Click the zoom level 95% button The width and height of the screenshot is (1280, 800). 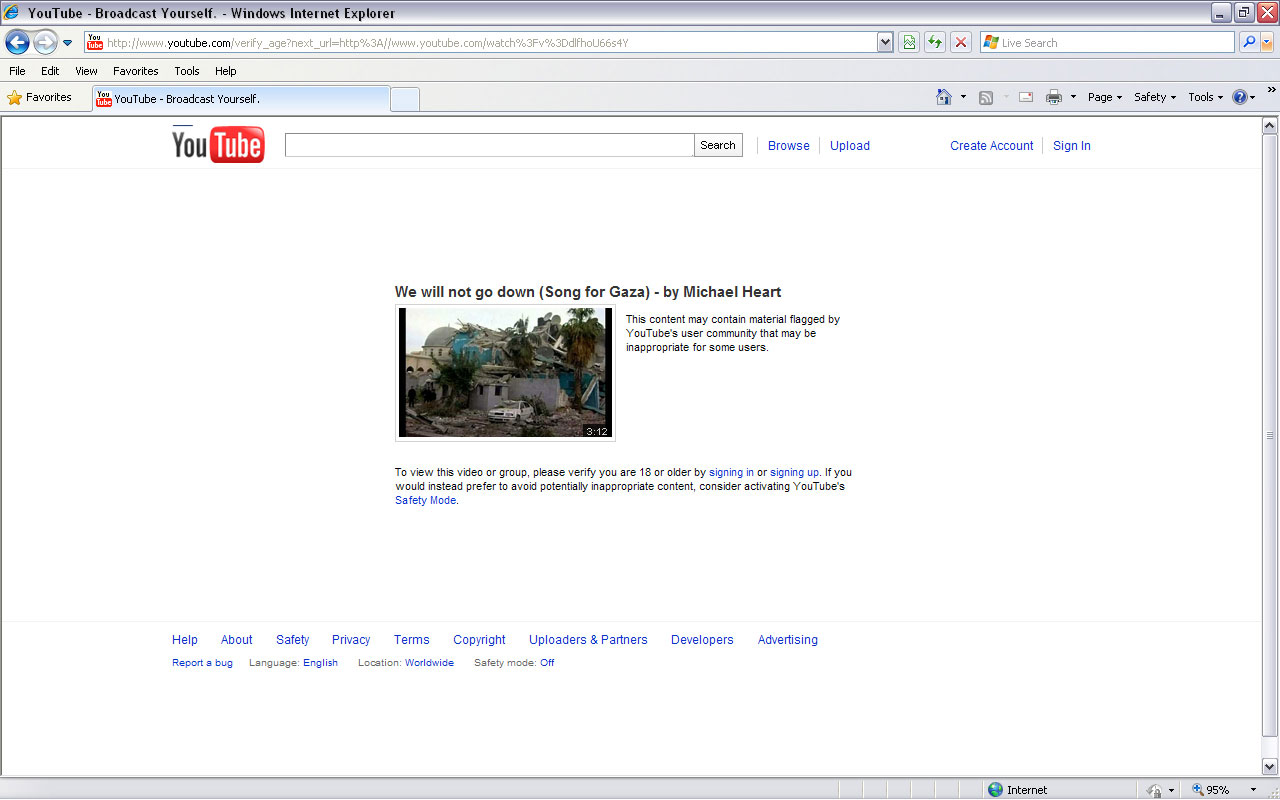(1210, 790)
